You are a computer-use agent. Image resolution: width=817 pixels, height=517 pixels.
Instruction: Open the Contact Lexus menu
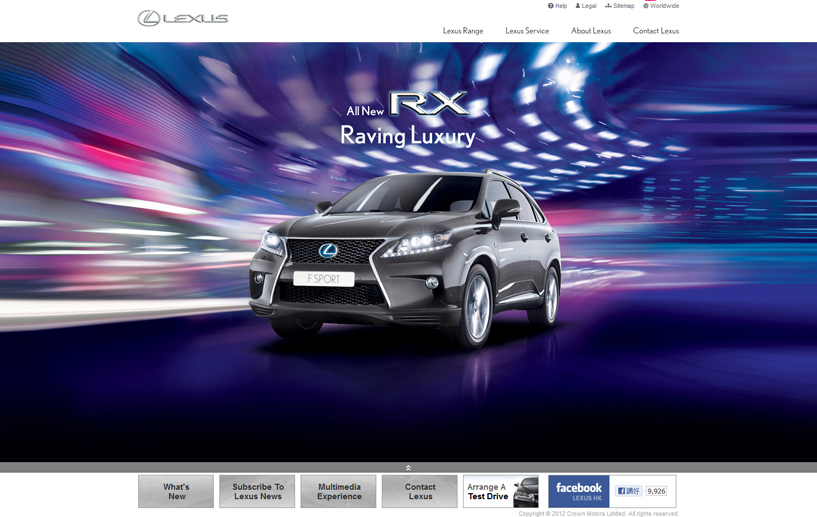click(x=655, y=31)
